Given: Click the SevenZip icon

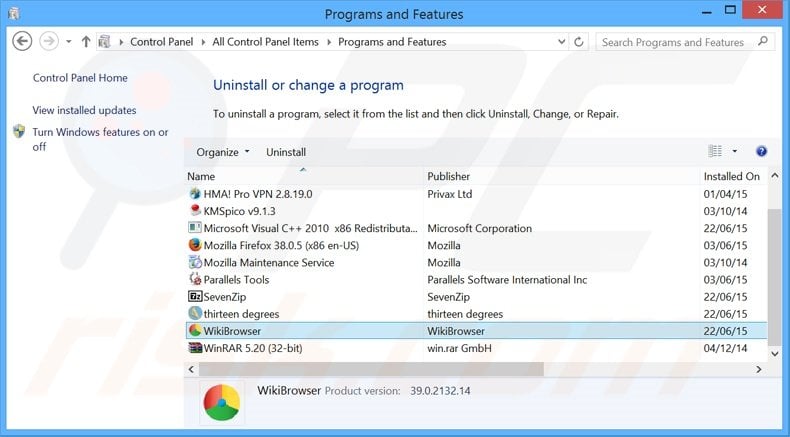Looking at the screenshot, I should [x=195, y=296].
